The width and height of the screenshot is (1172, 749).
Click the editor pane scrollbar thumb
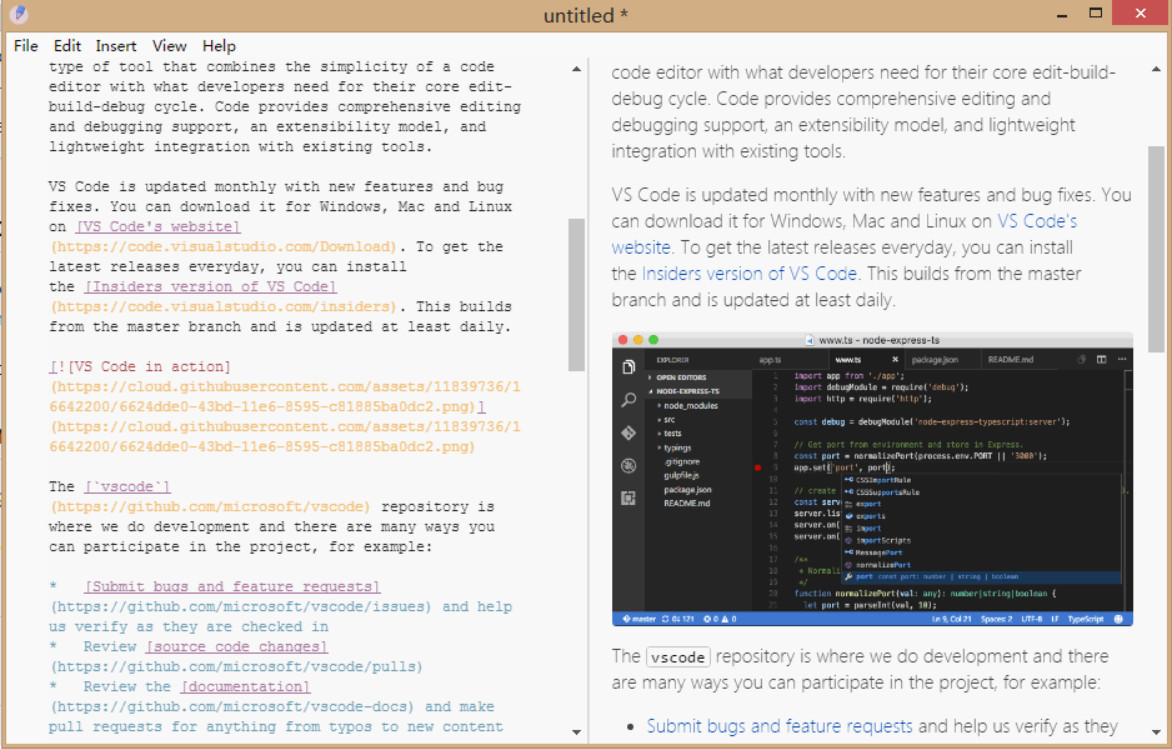coord(576,295)
